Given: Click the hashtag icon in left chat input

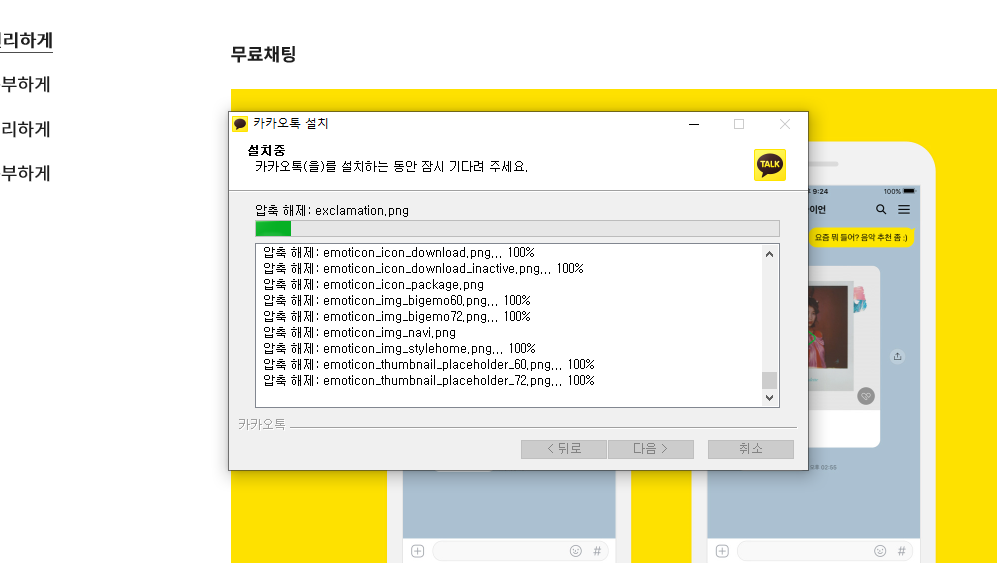Looking at the screenshot, I should [597, 551].
